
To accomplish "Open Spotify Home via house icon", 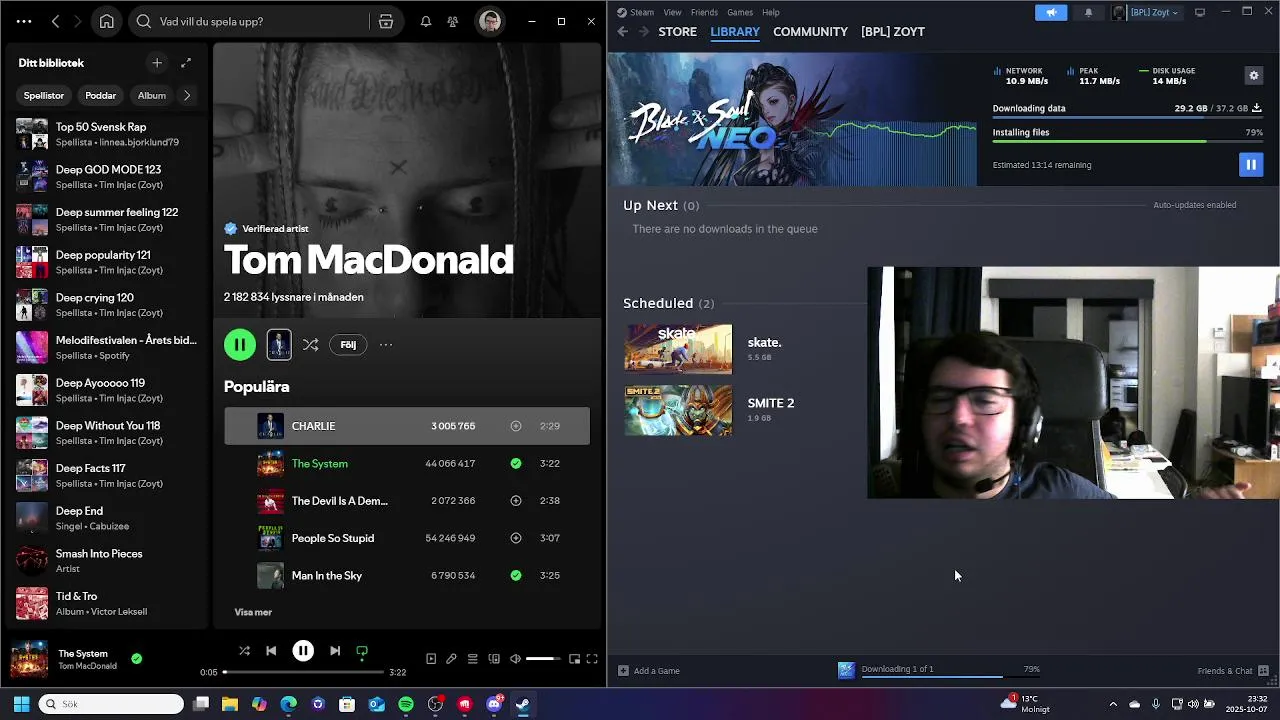I will 107,21.
